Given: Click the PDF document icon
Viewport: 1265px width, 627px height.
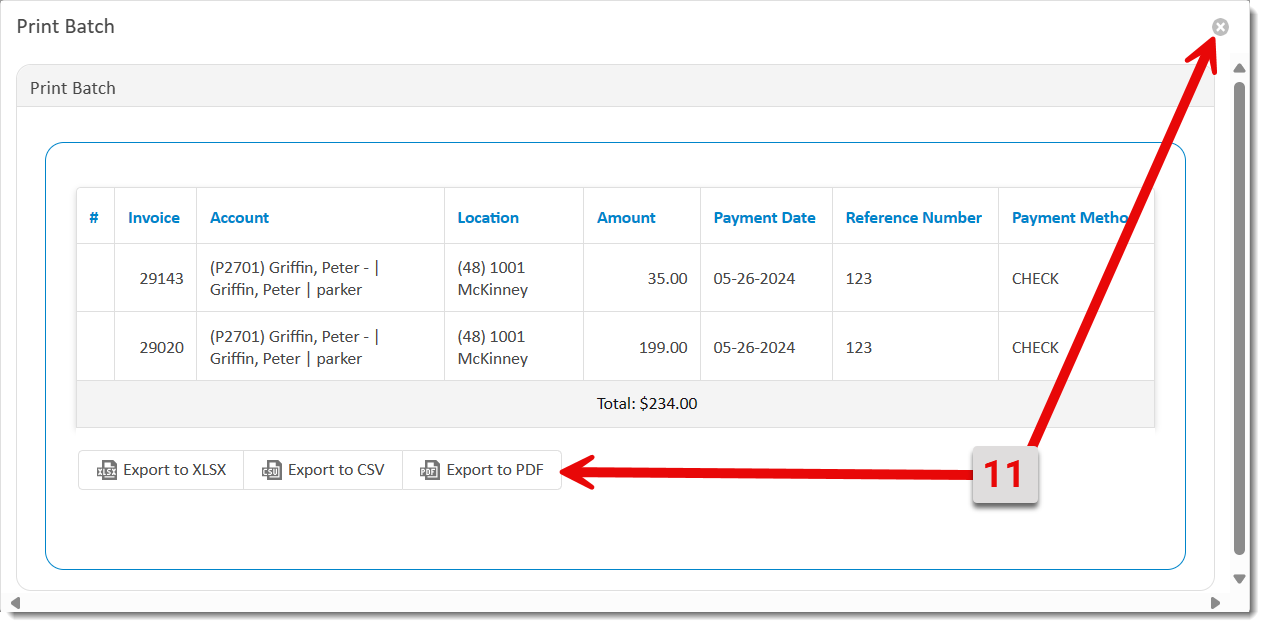Looking at the screenshot, I should pos(429,469).
